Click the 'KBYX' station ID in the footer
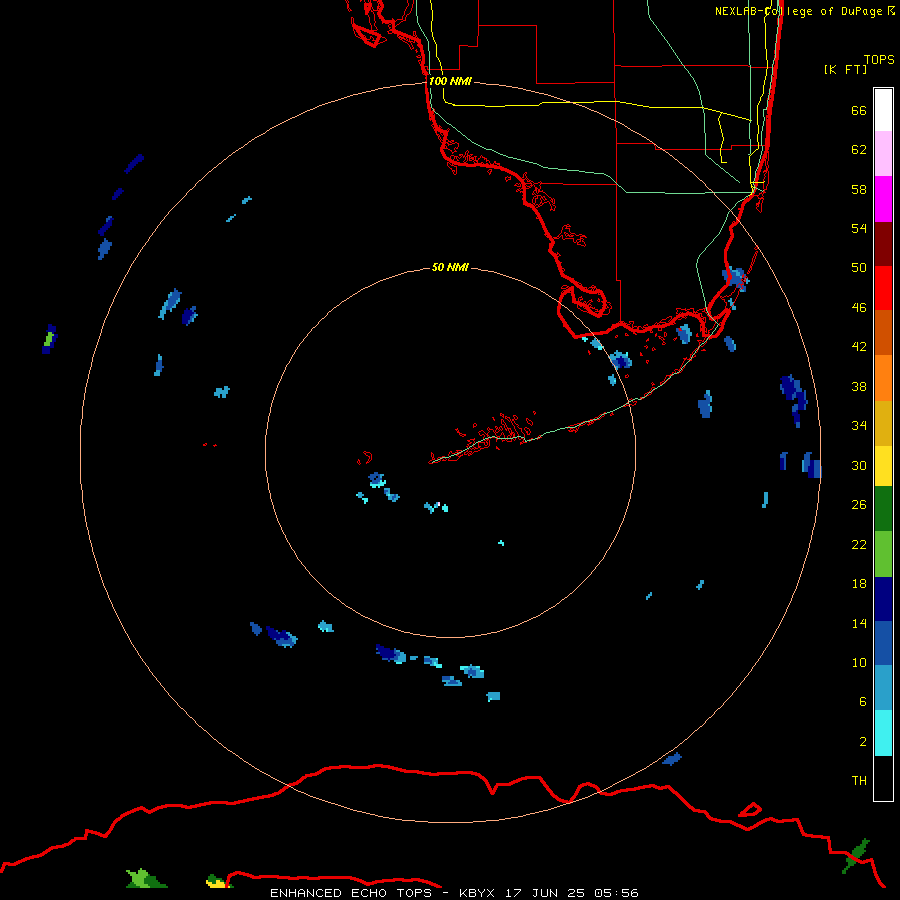 tap(476, 893)
